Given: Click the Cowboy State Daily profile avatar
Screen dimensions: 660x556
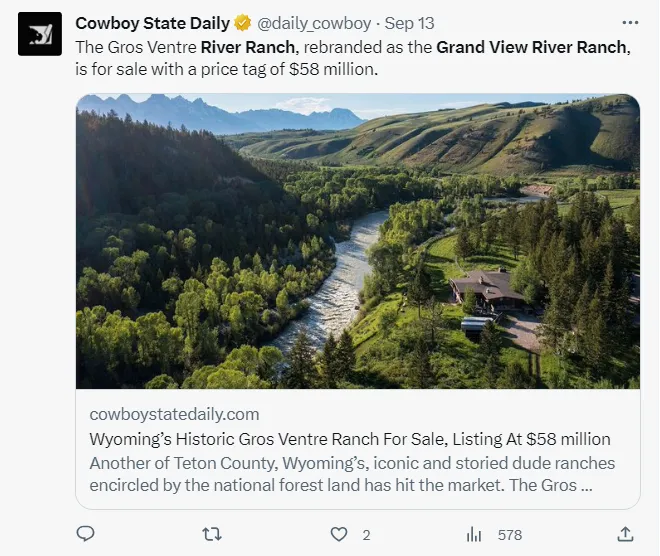Looking at the screenshot, I should click(39, 34).
